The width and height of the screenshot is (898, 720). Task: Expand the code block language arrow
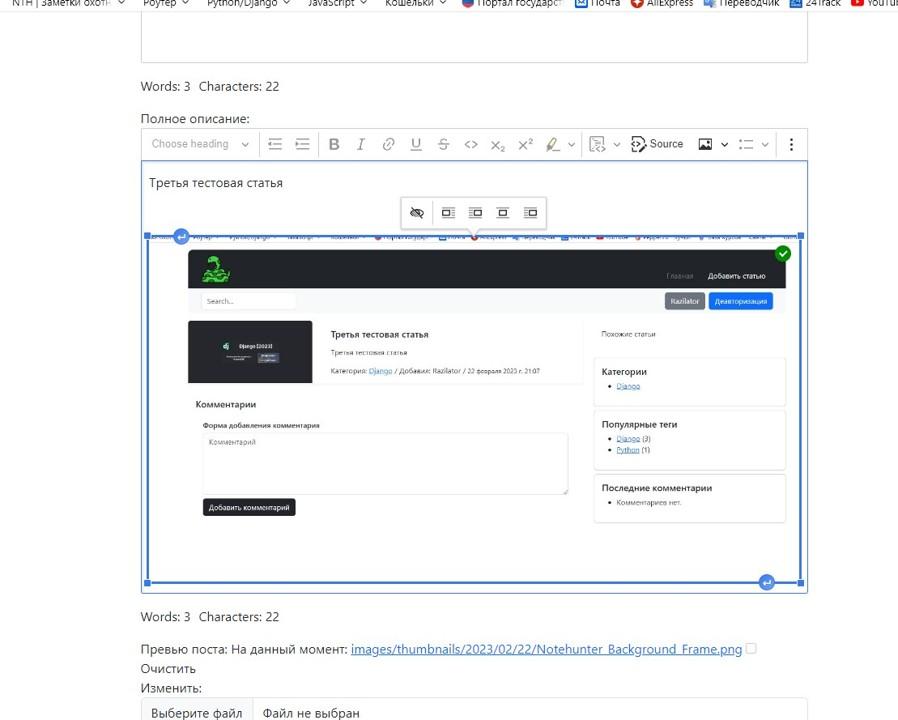coord(616,144)
